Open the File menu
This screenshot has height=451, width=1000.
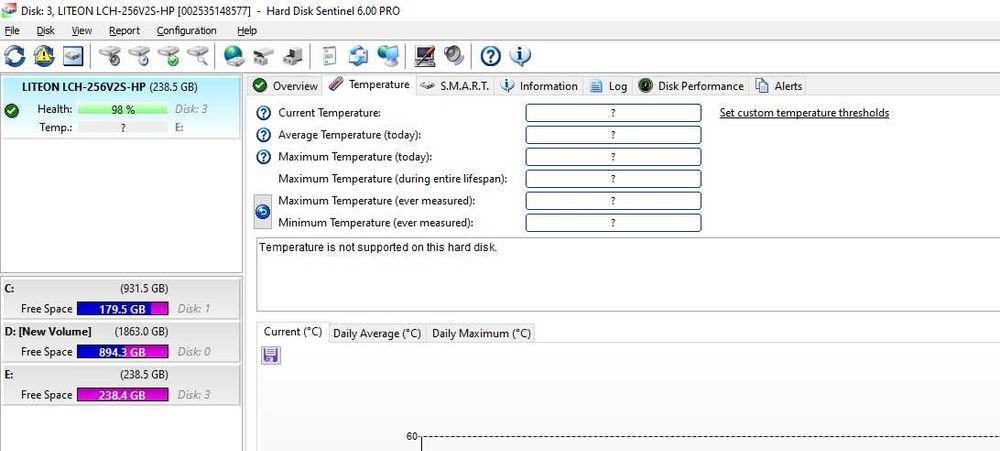[x=12, y=31]
